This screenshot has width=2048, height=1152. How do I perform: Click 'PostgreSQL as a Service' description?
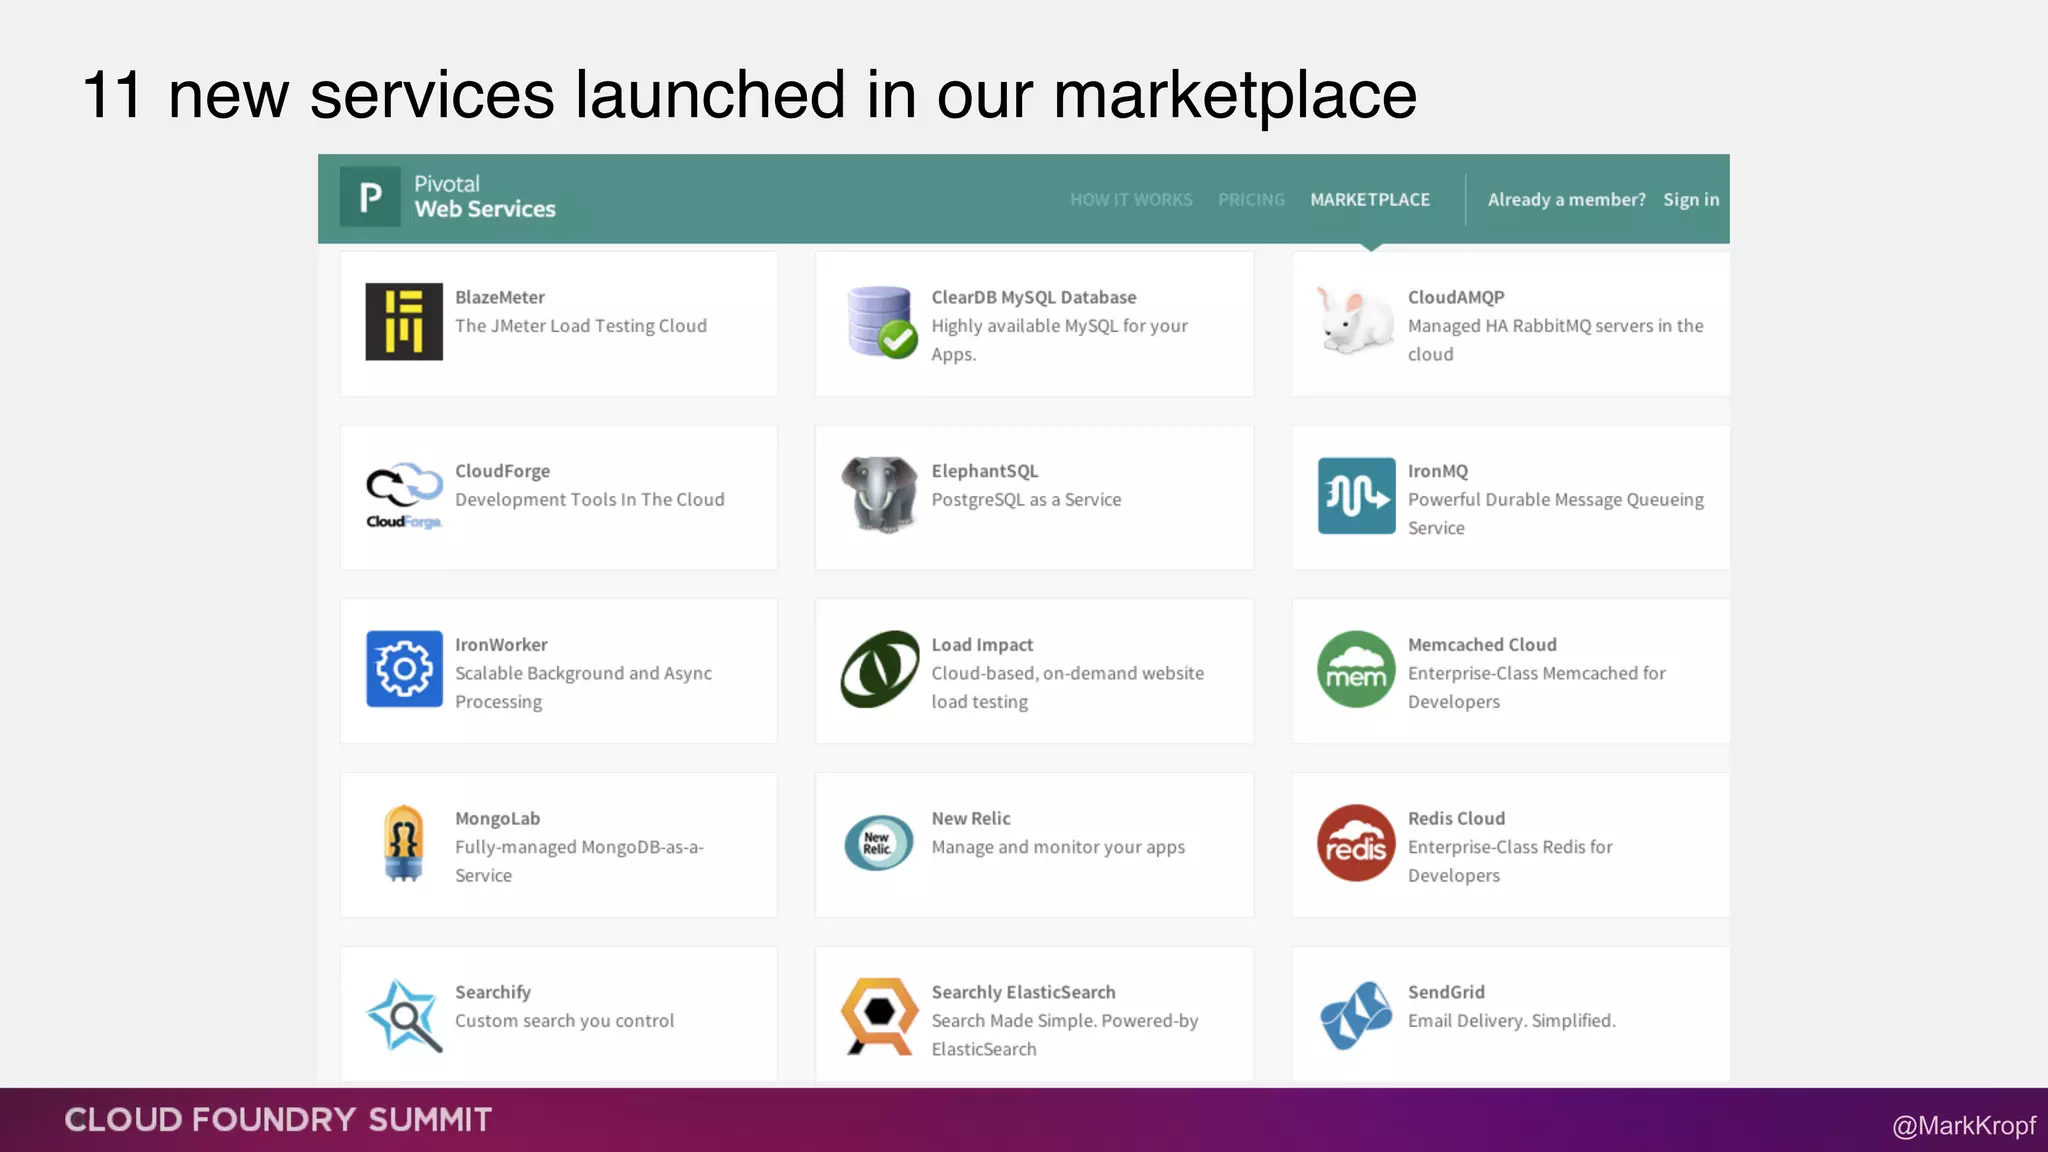[x=1026, y=500]
